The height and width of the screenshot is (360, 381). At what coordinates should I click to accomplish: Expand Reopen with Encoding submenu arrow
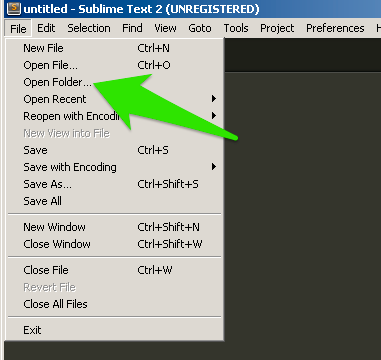point(214,116)
